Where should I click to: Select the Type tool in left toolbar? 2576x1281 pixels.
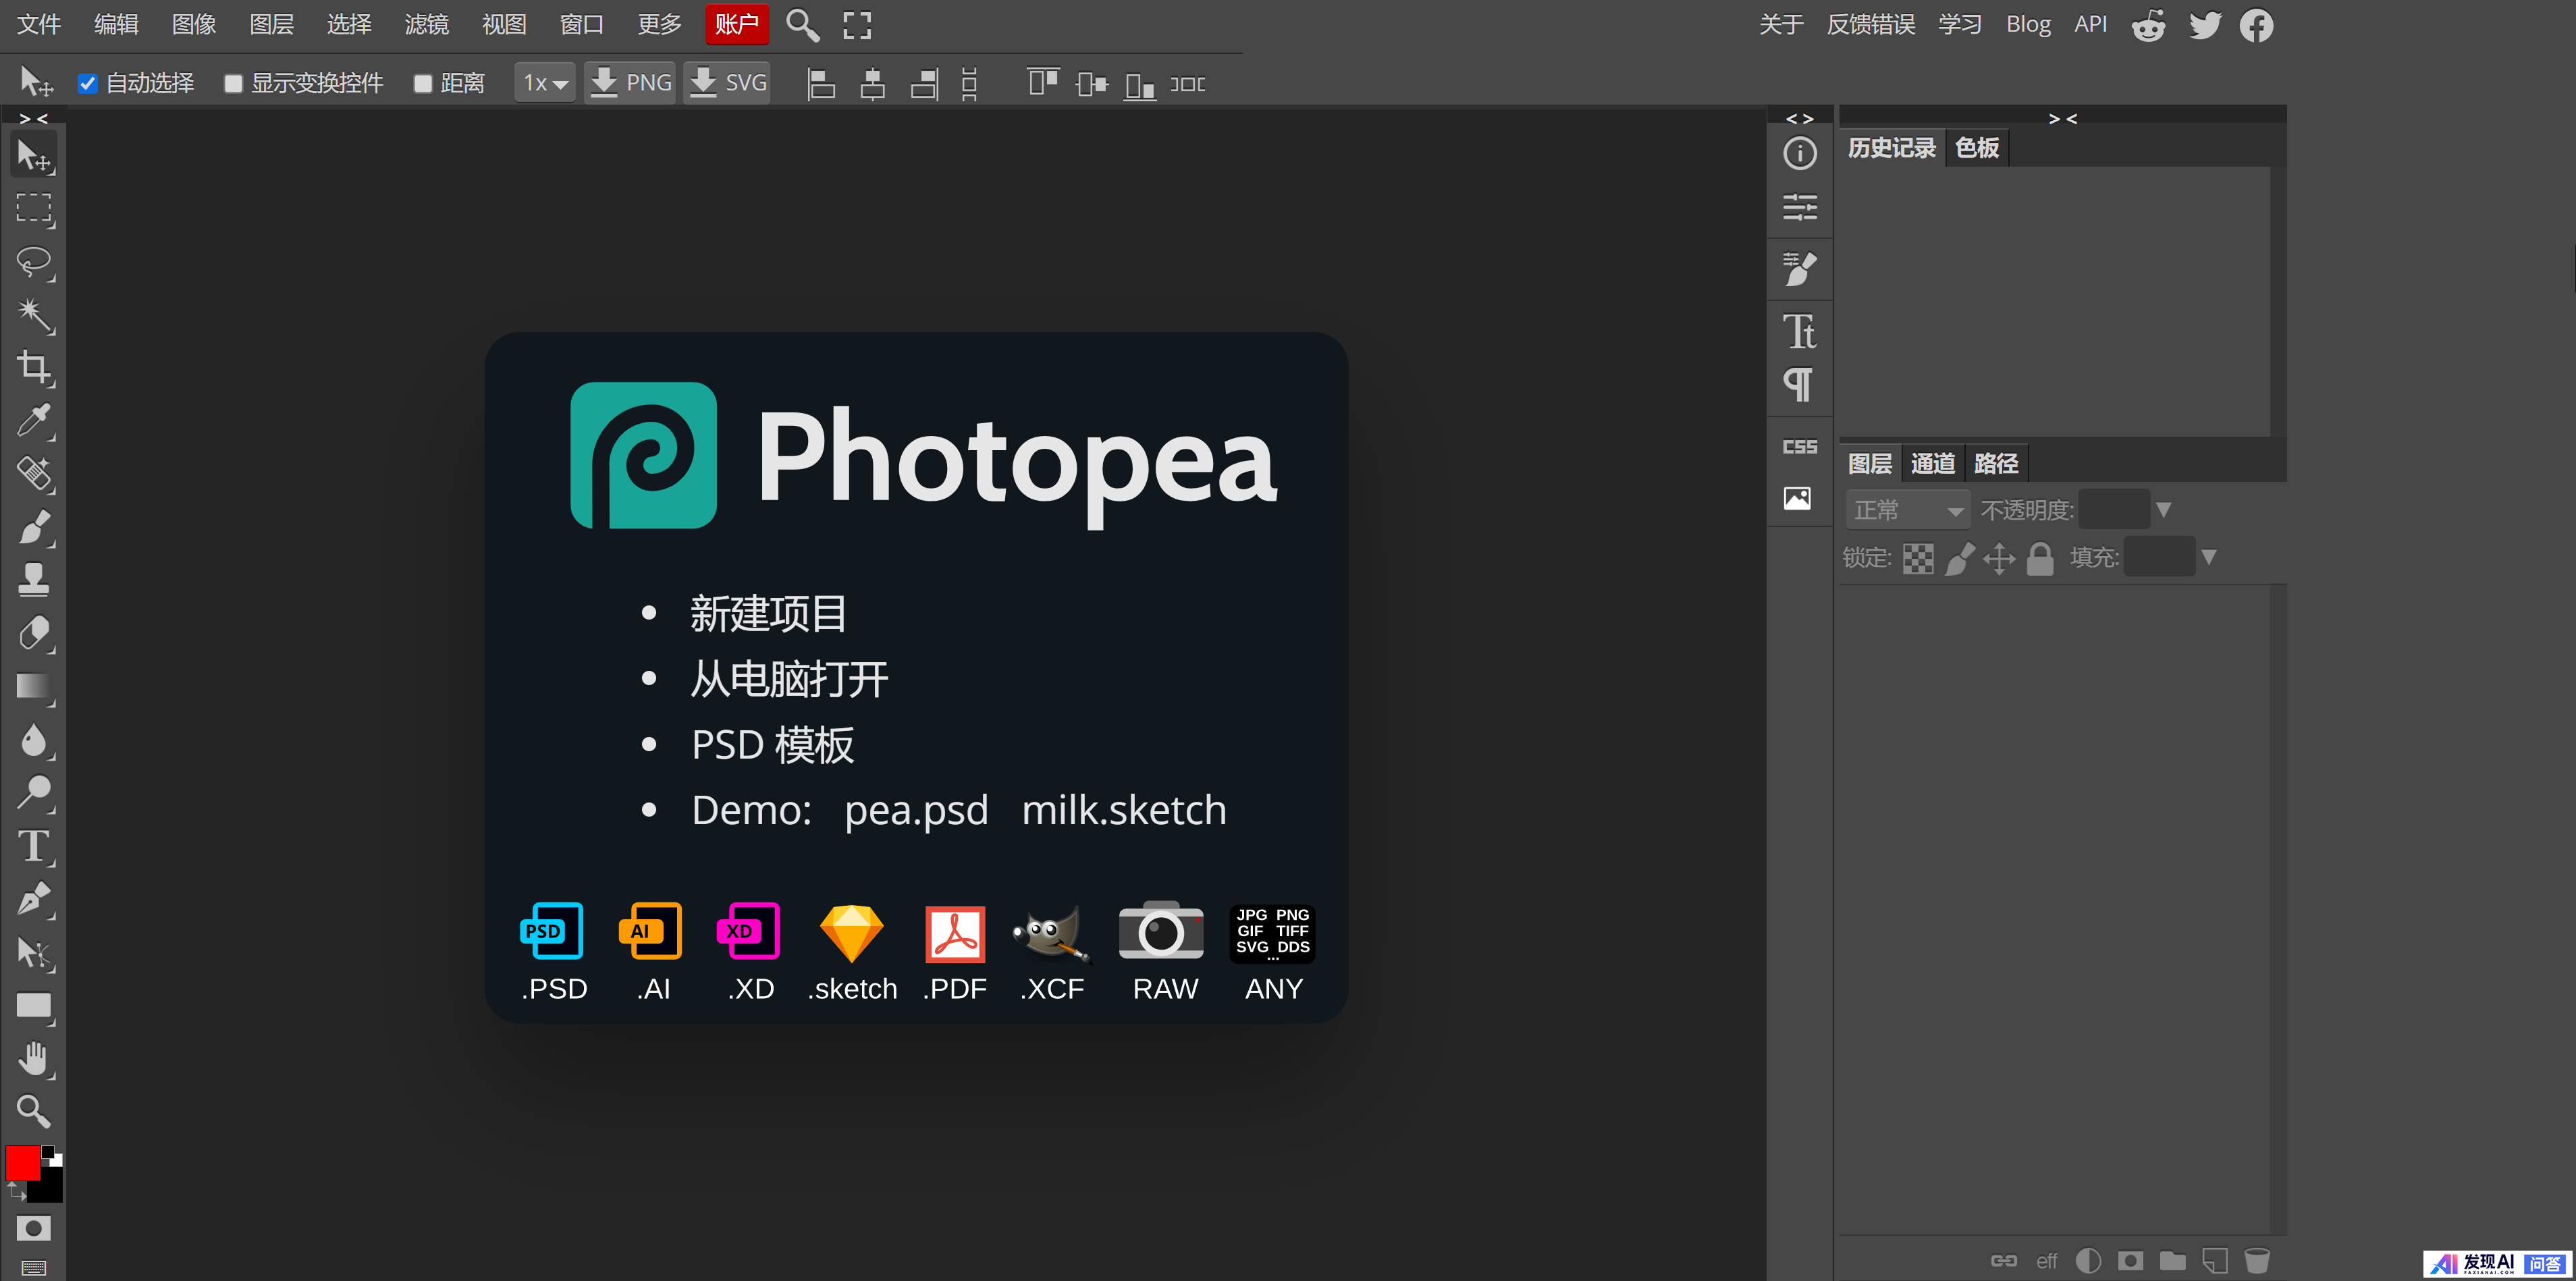coord(34,846)
